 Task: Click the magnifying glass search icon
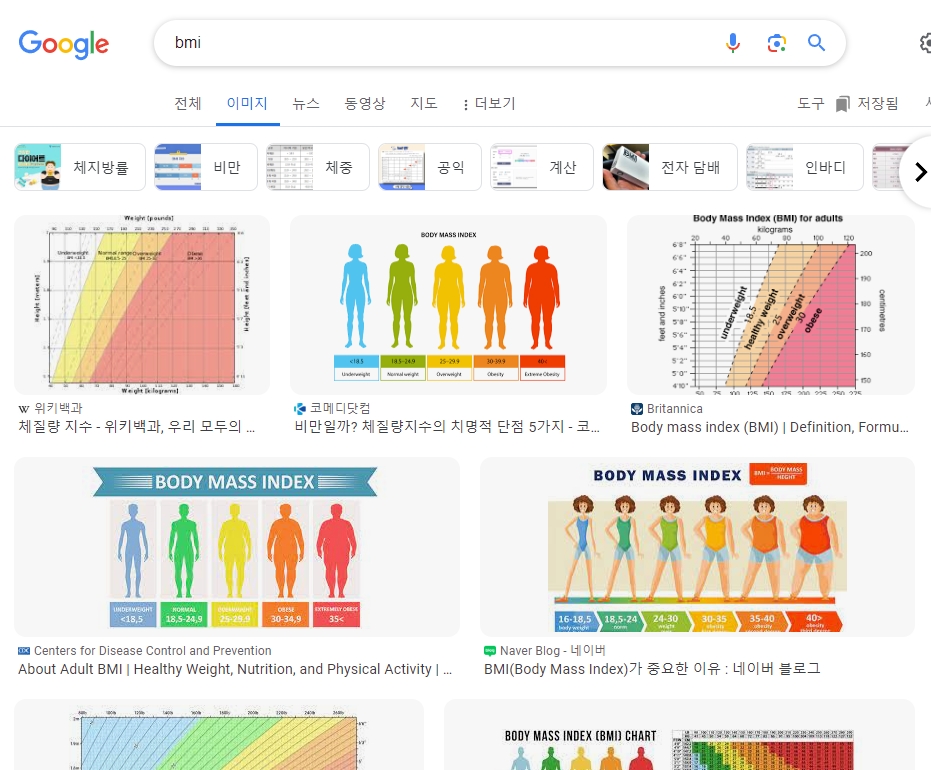click(x=816, y=43)
